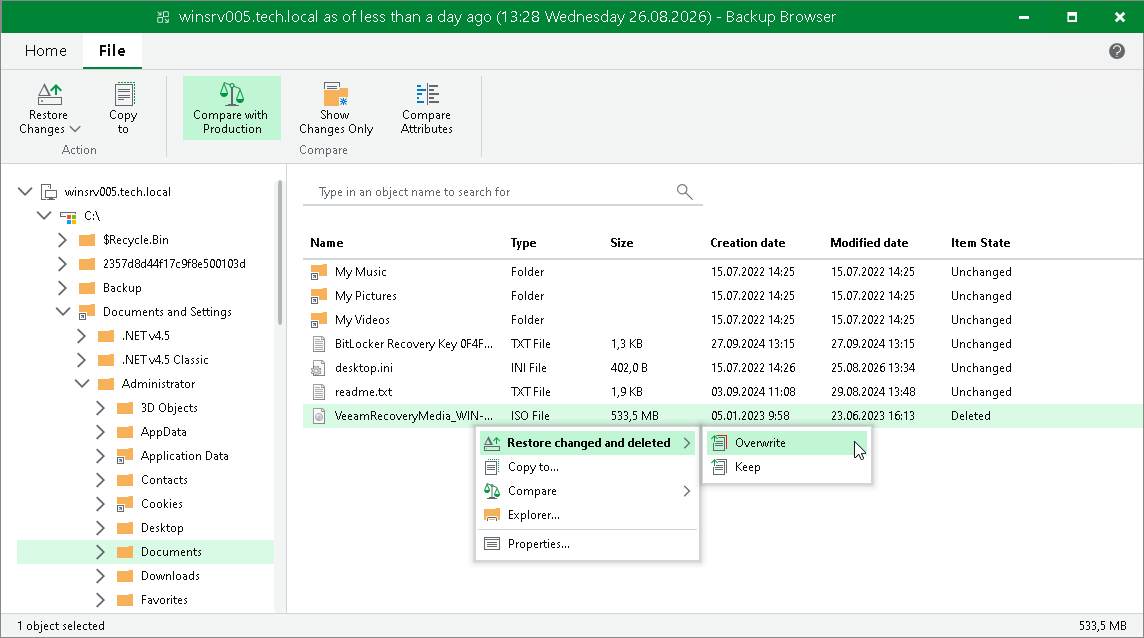Sort by the Type column header
Screen dimensions: 1144x638
click(x=523, y=243)
